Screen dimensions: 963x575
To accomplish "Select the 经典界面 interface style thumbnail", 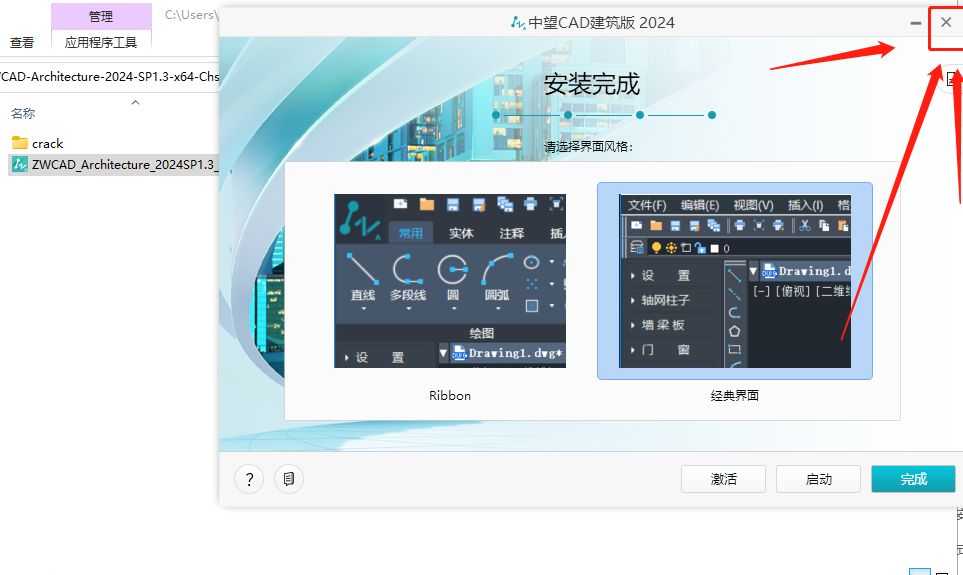I will tap(735, 281).
